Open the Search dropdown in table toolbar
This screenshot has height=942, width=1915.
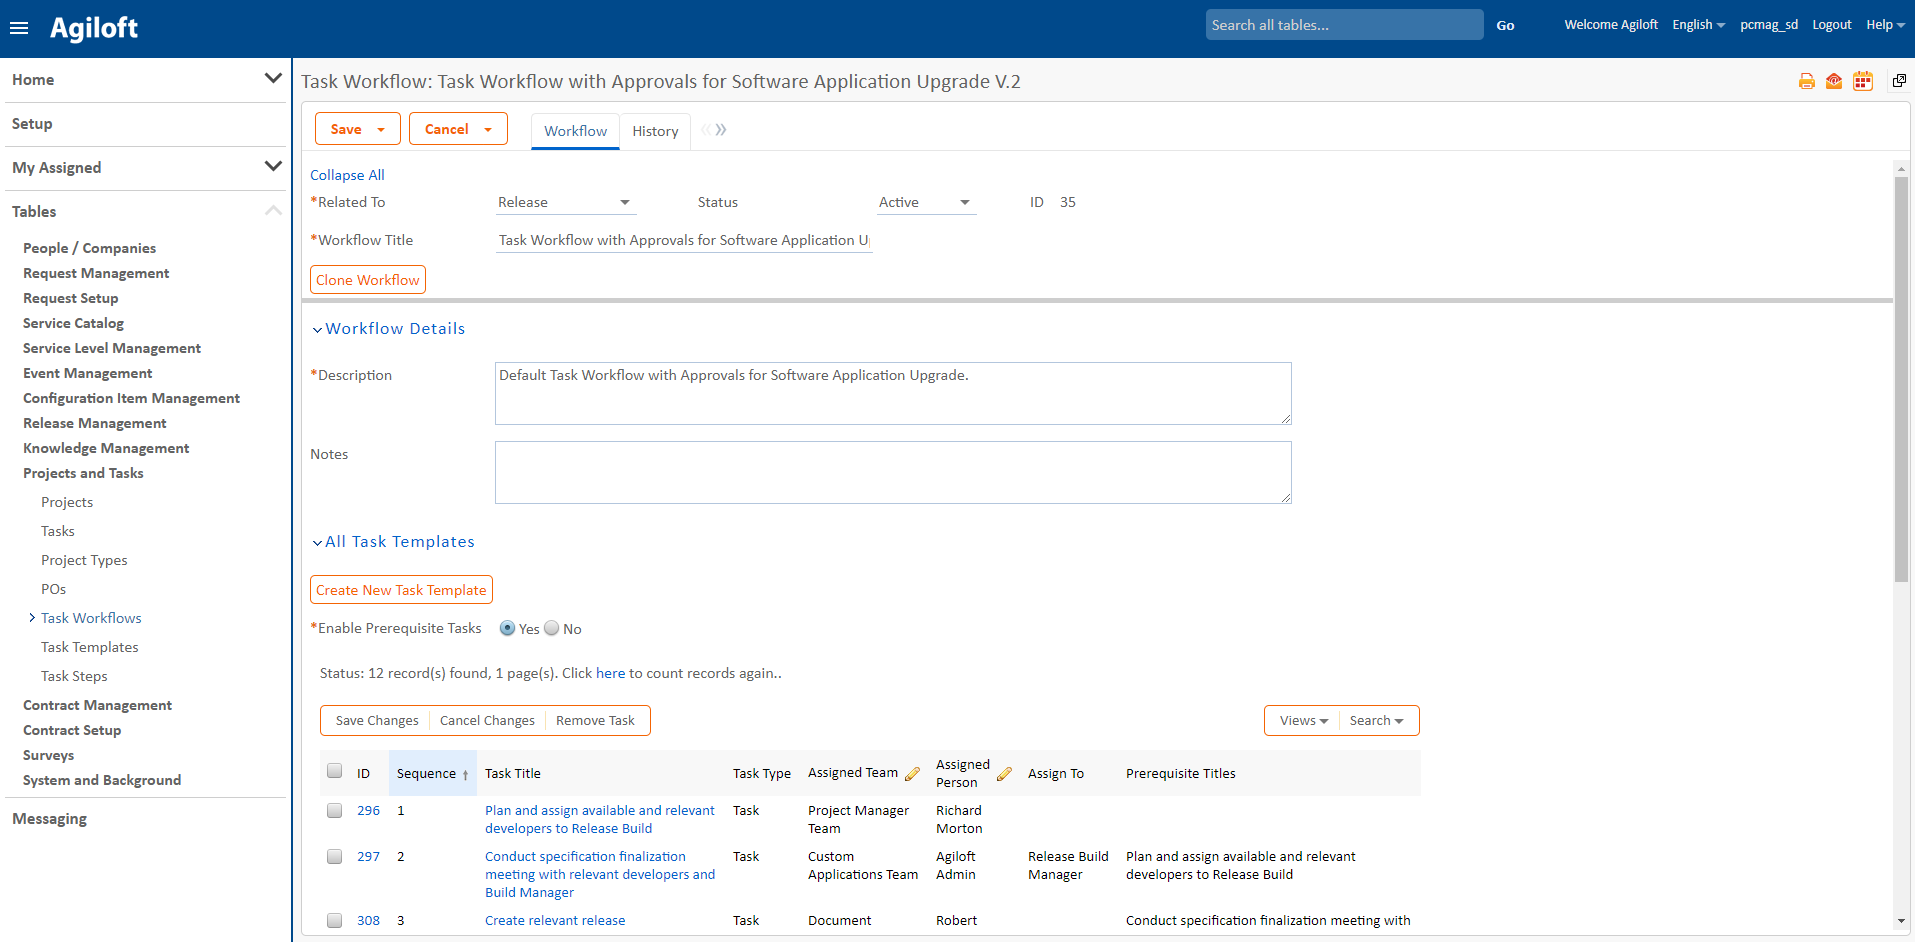1377,721
